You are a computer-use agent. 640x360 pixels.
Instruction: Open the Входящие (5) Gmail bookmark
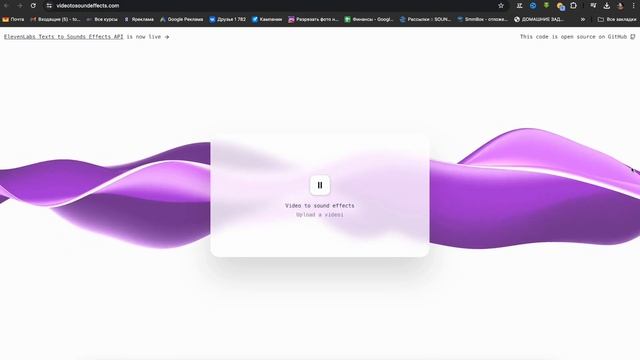pyautogui.click(x=55, y=19)
